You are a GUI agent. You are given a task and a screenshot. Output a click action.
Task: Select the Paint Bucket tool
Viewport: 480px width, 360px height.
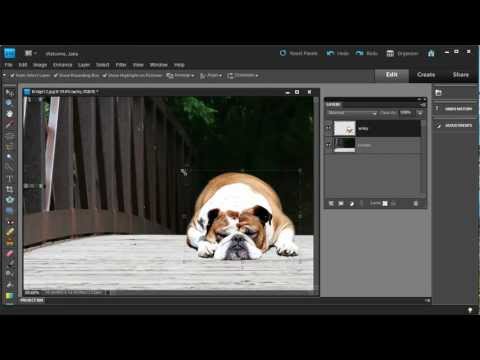(x=10, y=285)
